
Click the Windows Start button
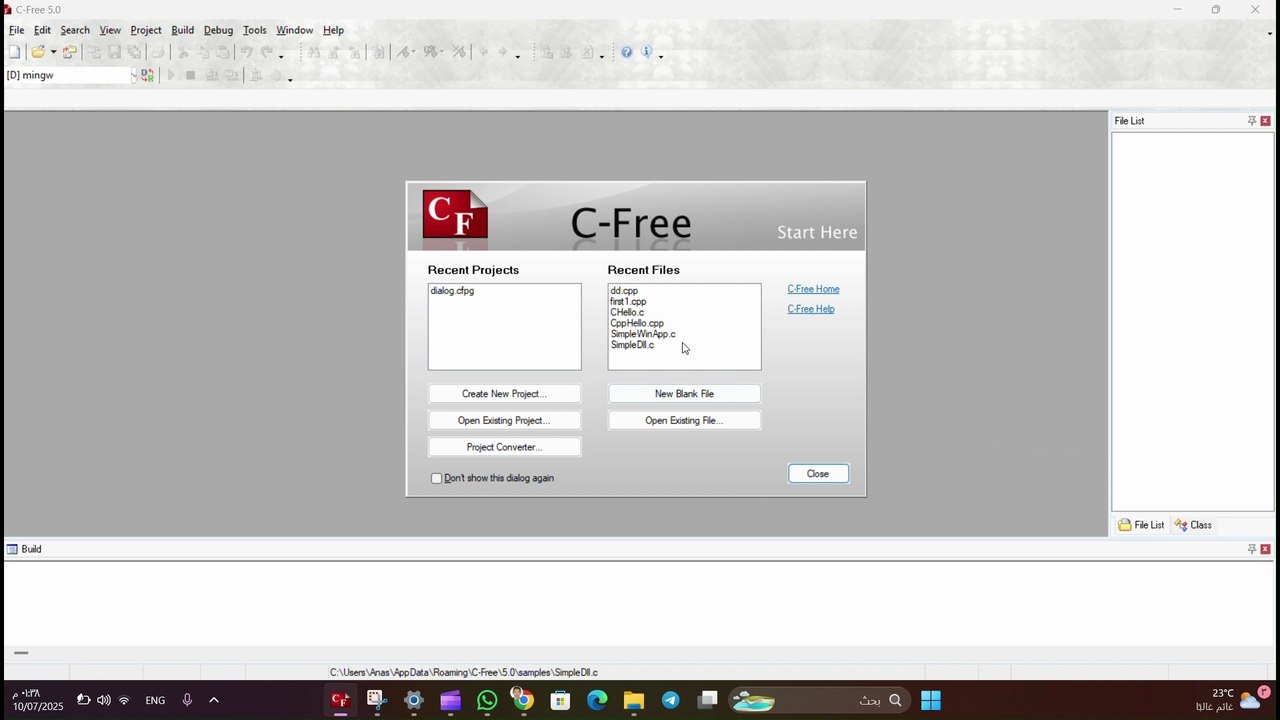tap(931, 700)
